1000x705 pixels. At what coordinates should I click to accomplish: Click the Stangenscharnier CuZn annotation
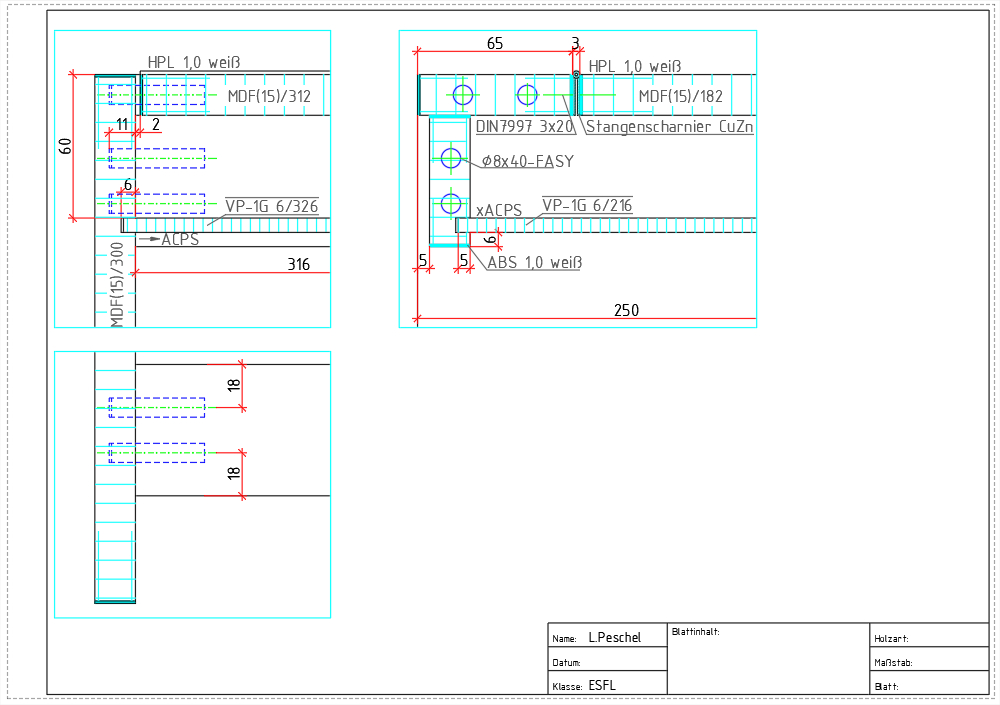click(x=669, y=127)
